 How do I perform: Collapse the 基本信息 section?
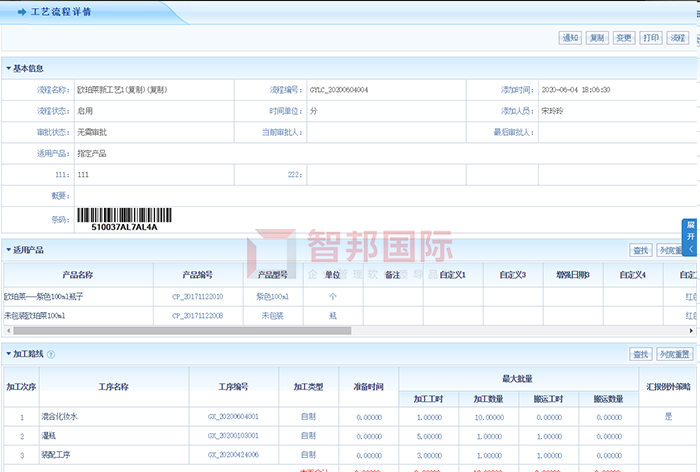[x=8, y=69]
